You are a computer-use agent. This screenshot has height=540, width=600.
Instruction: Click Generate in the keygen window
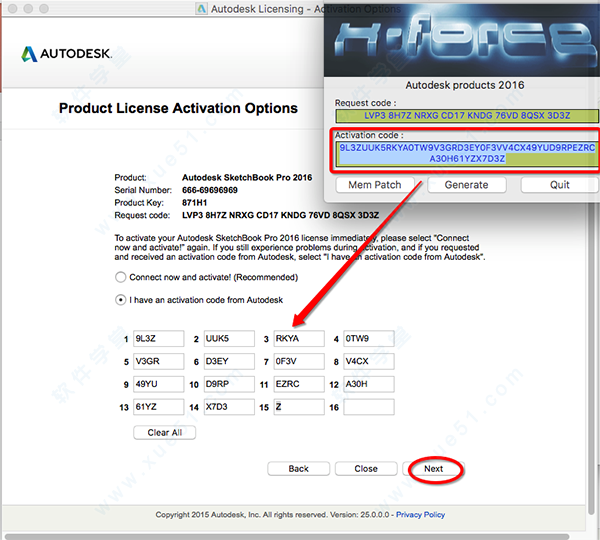pos(466,185)
